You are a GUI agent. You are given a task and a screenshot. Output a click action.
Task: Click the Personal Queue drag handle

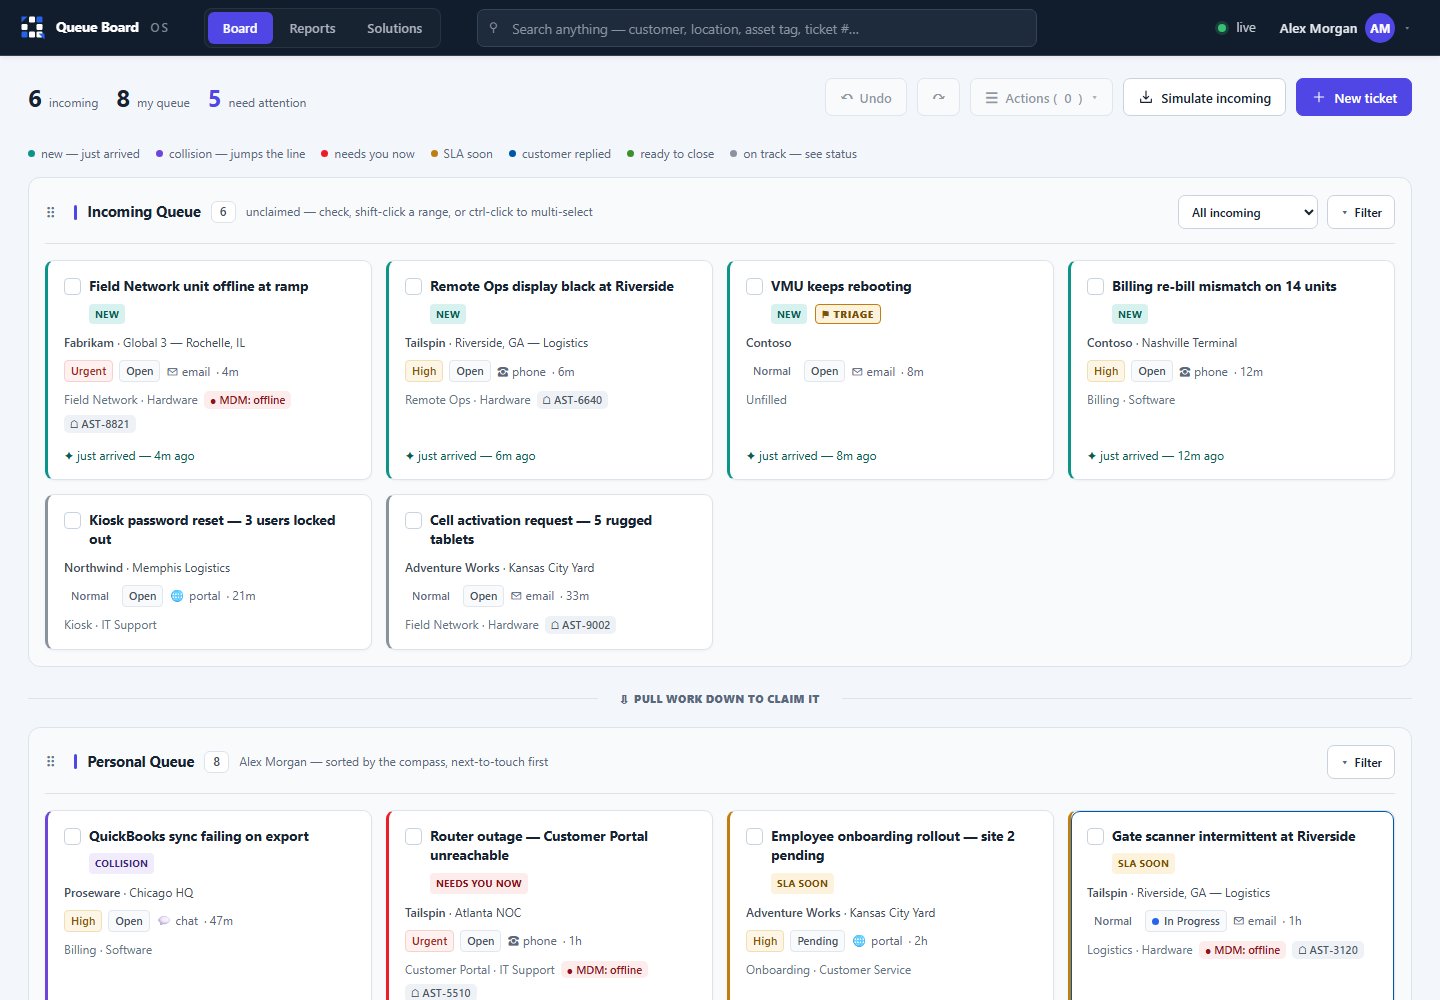(51, 762)
